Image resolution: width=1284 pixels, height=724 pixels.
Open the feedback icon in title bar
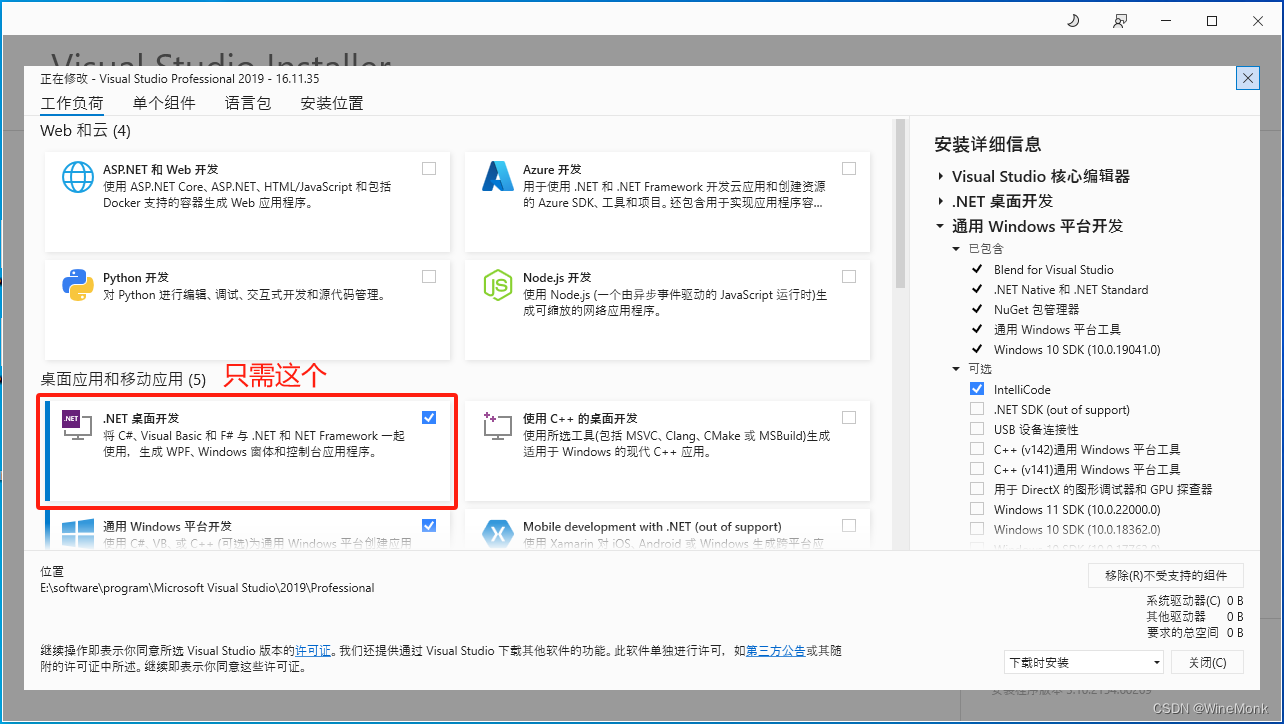[x=1120, y=21]
